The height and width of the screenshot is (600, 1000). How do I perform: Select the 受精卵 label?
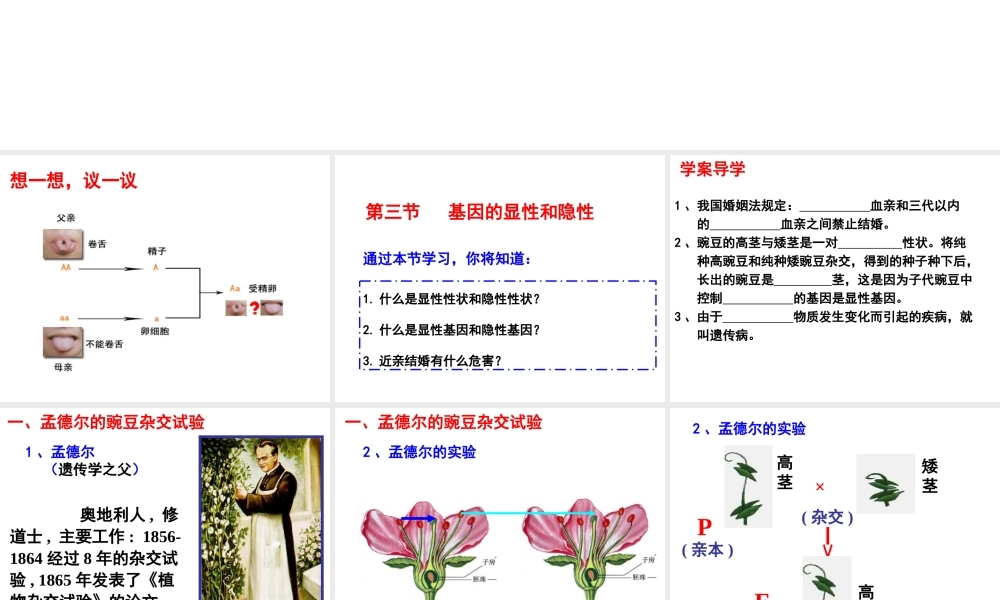[x=262, y=288]
